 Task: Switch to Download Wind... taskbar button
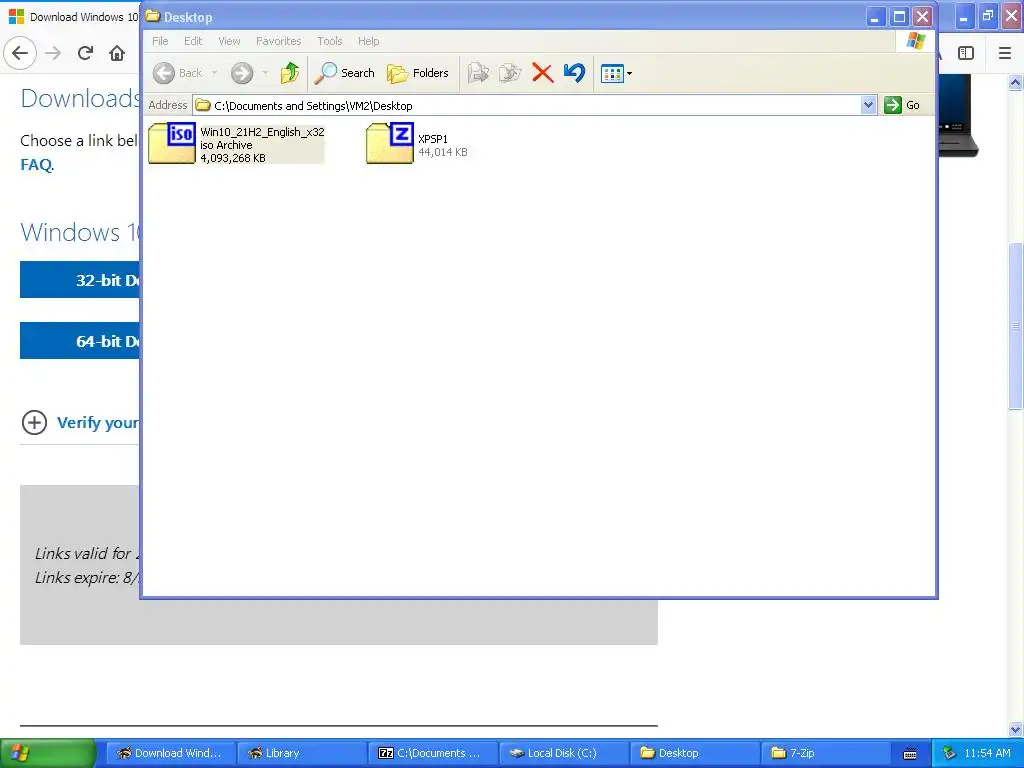[170, 753]
